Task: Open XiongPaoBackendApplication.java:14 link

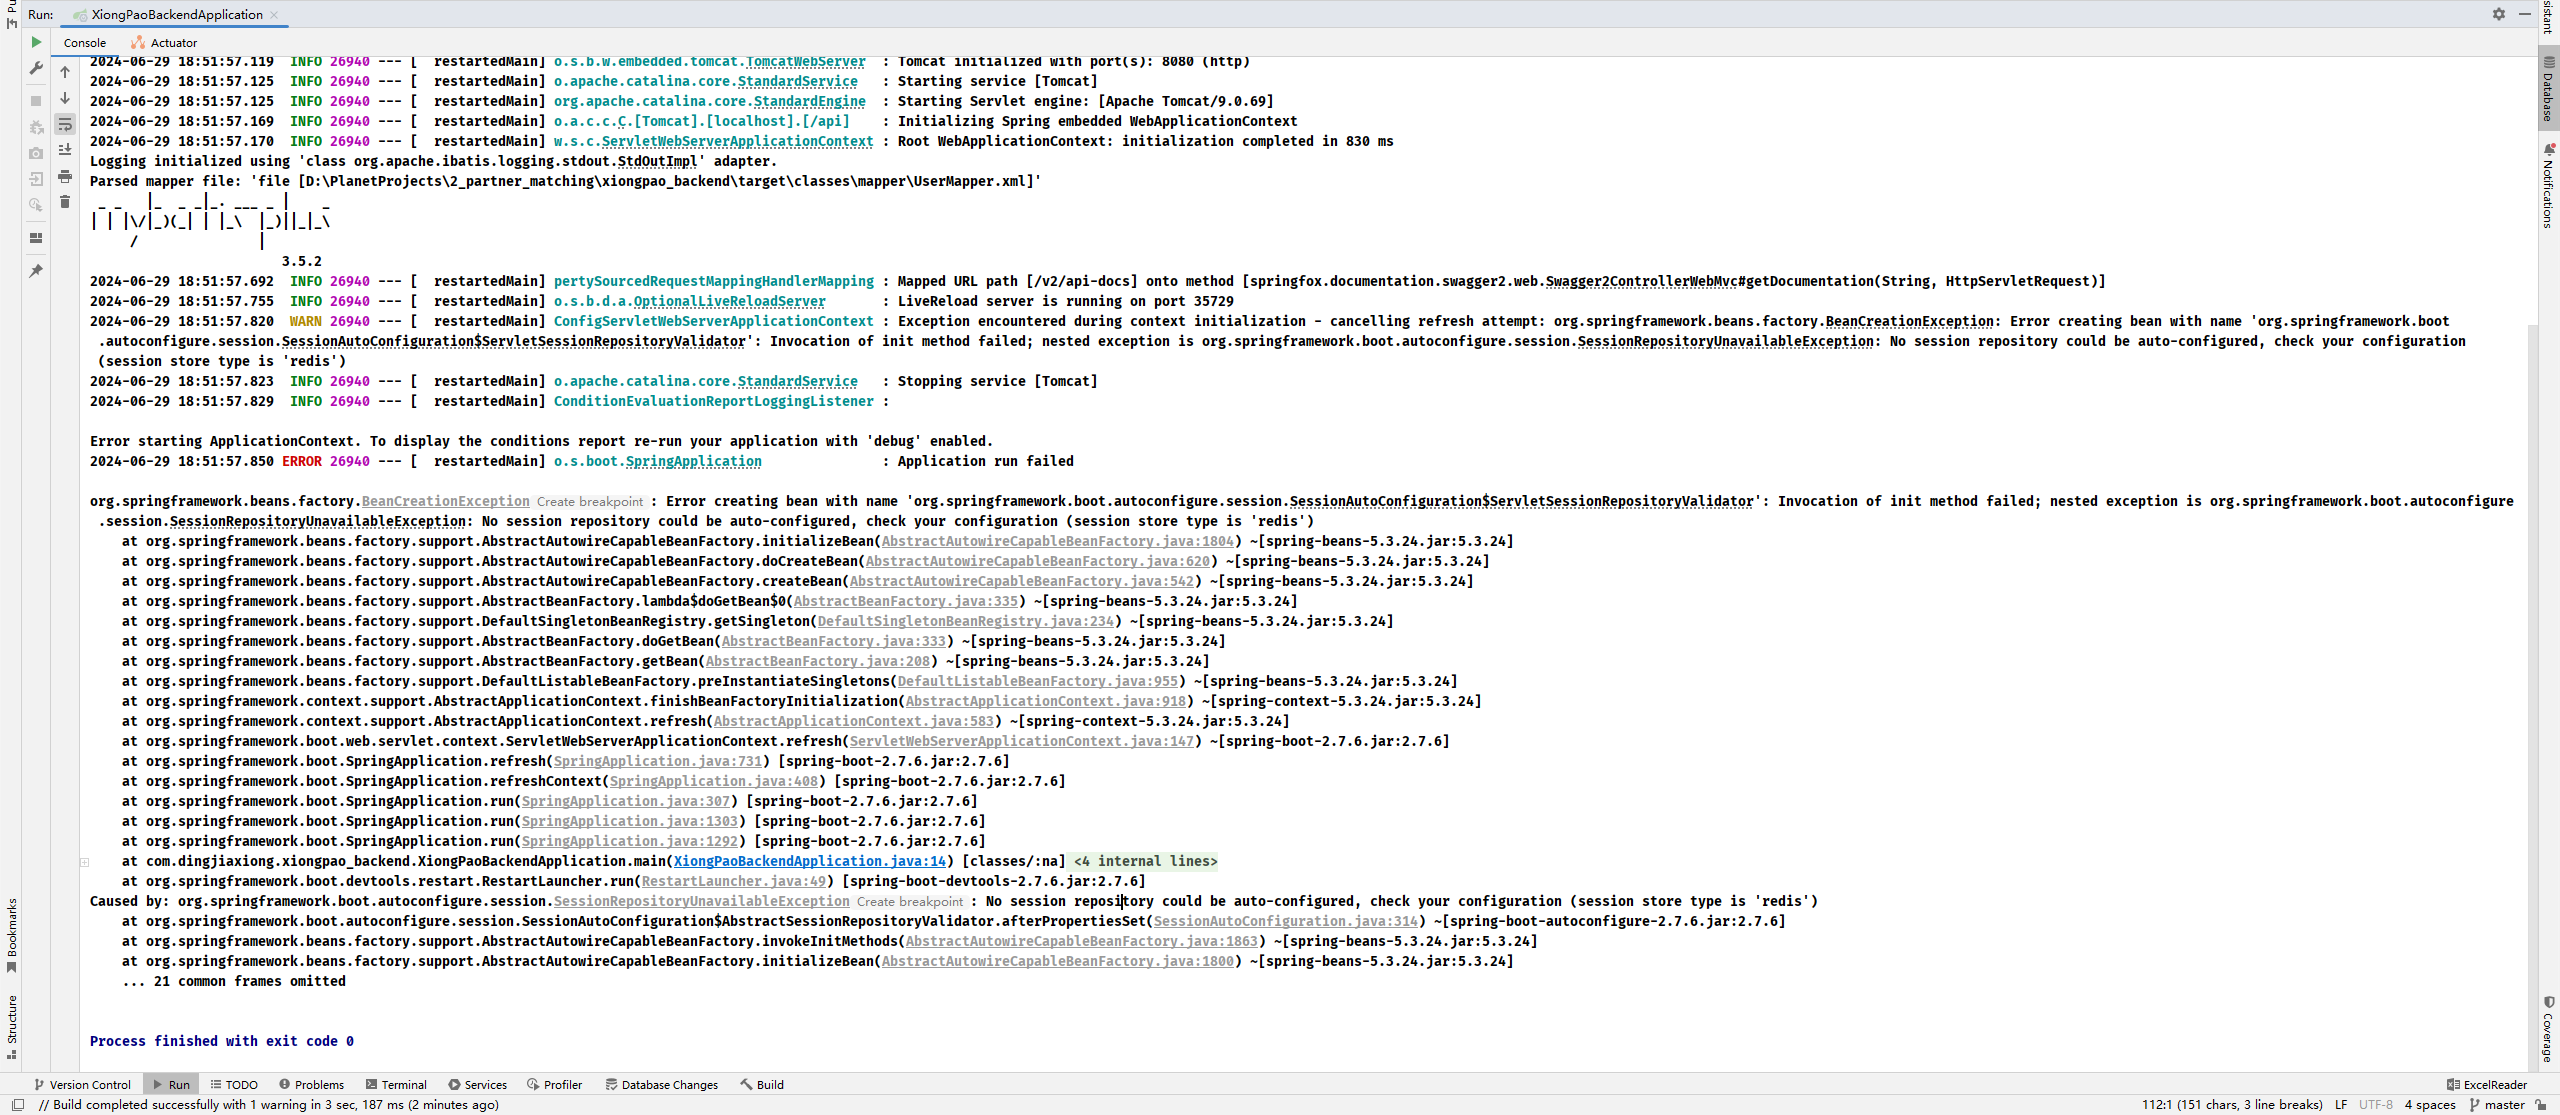Action: tap(809, 861)
